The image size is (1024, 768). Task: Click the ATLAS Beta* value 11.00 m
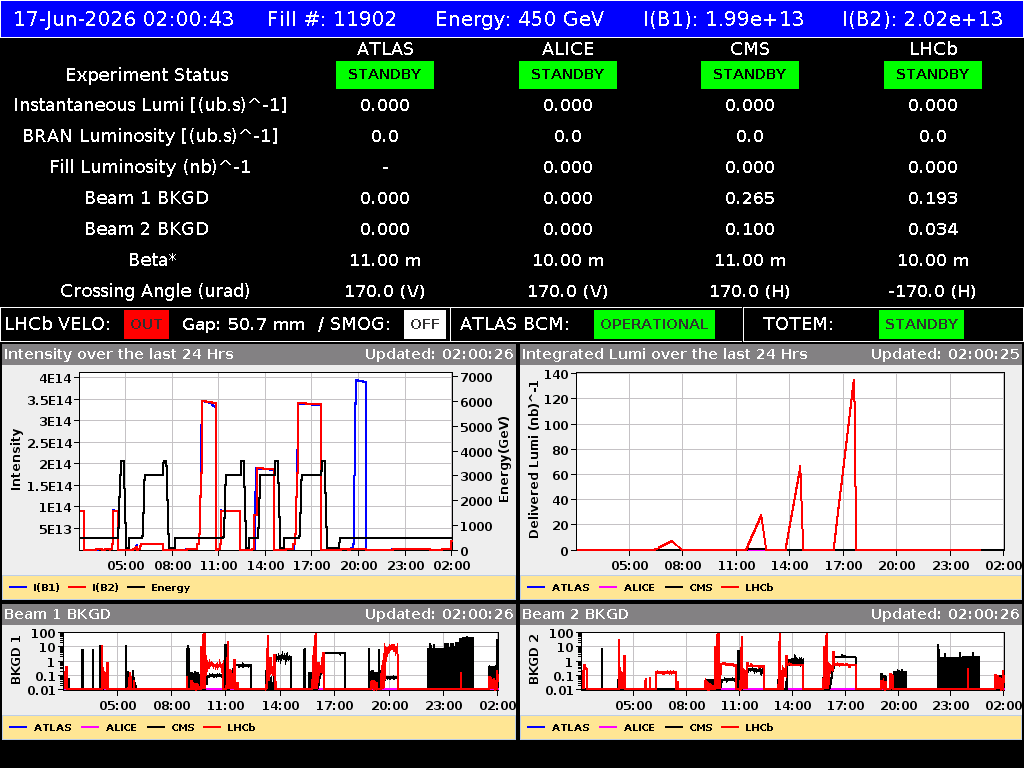click(x=385, y=261)
